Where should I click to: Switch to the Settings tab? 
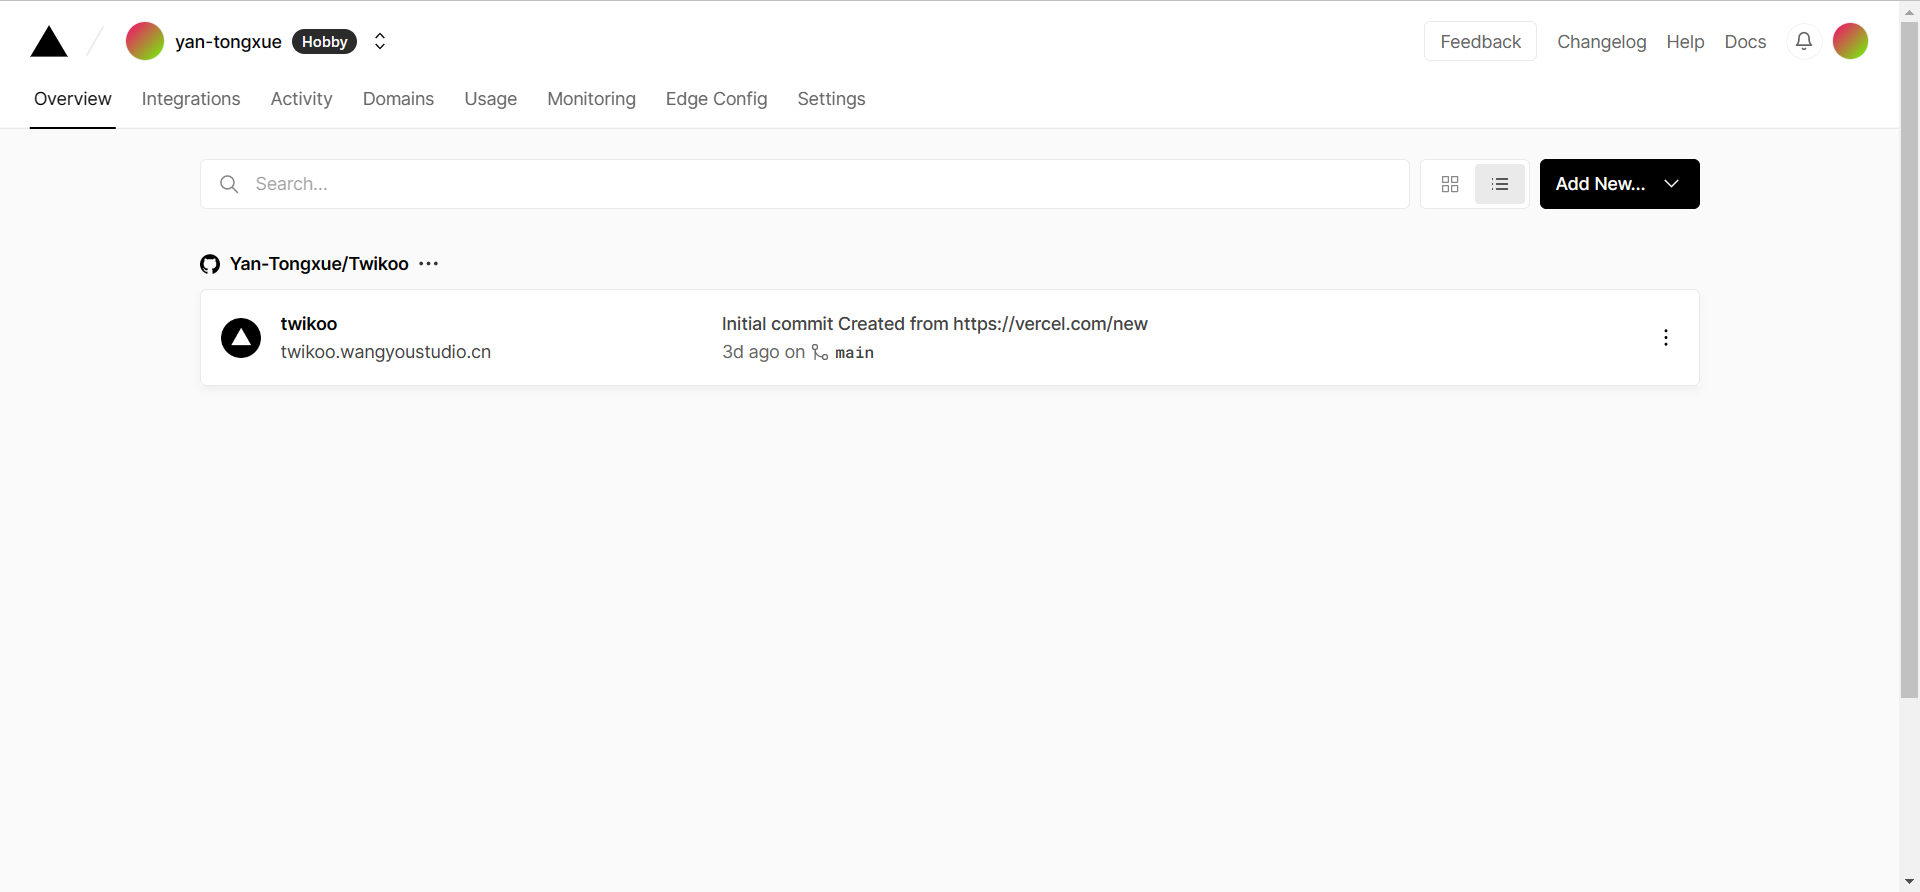tap(831, 99)
